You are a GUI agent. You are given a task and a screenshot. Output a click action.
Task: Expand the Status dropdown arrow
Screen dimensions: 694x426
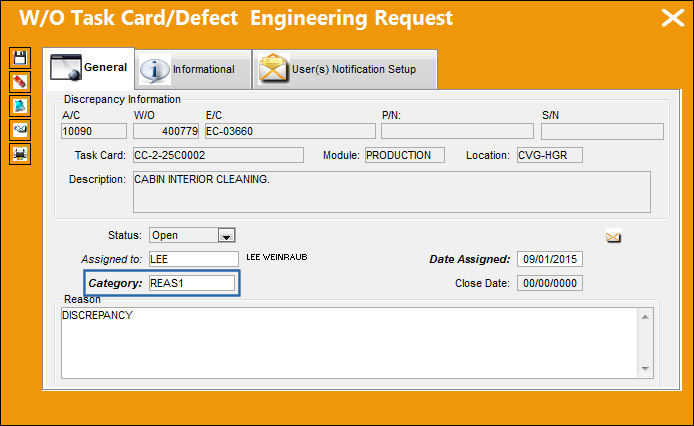[226, 235]
